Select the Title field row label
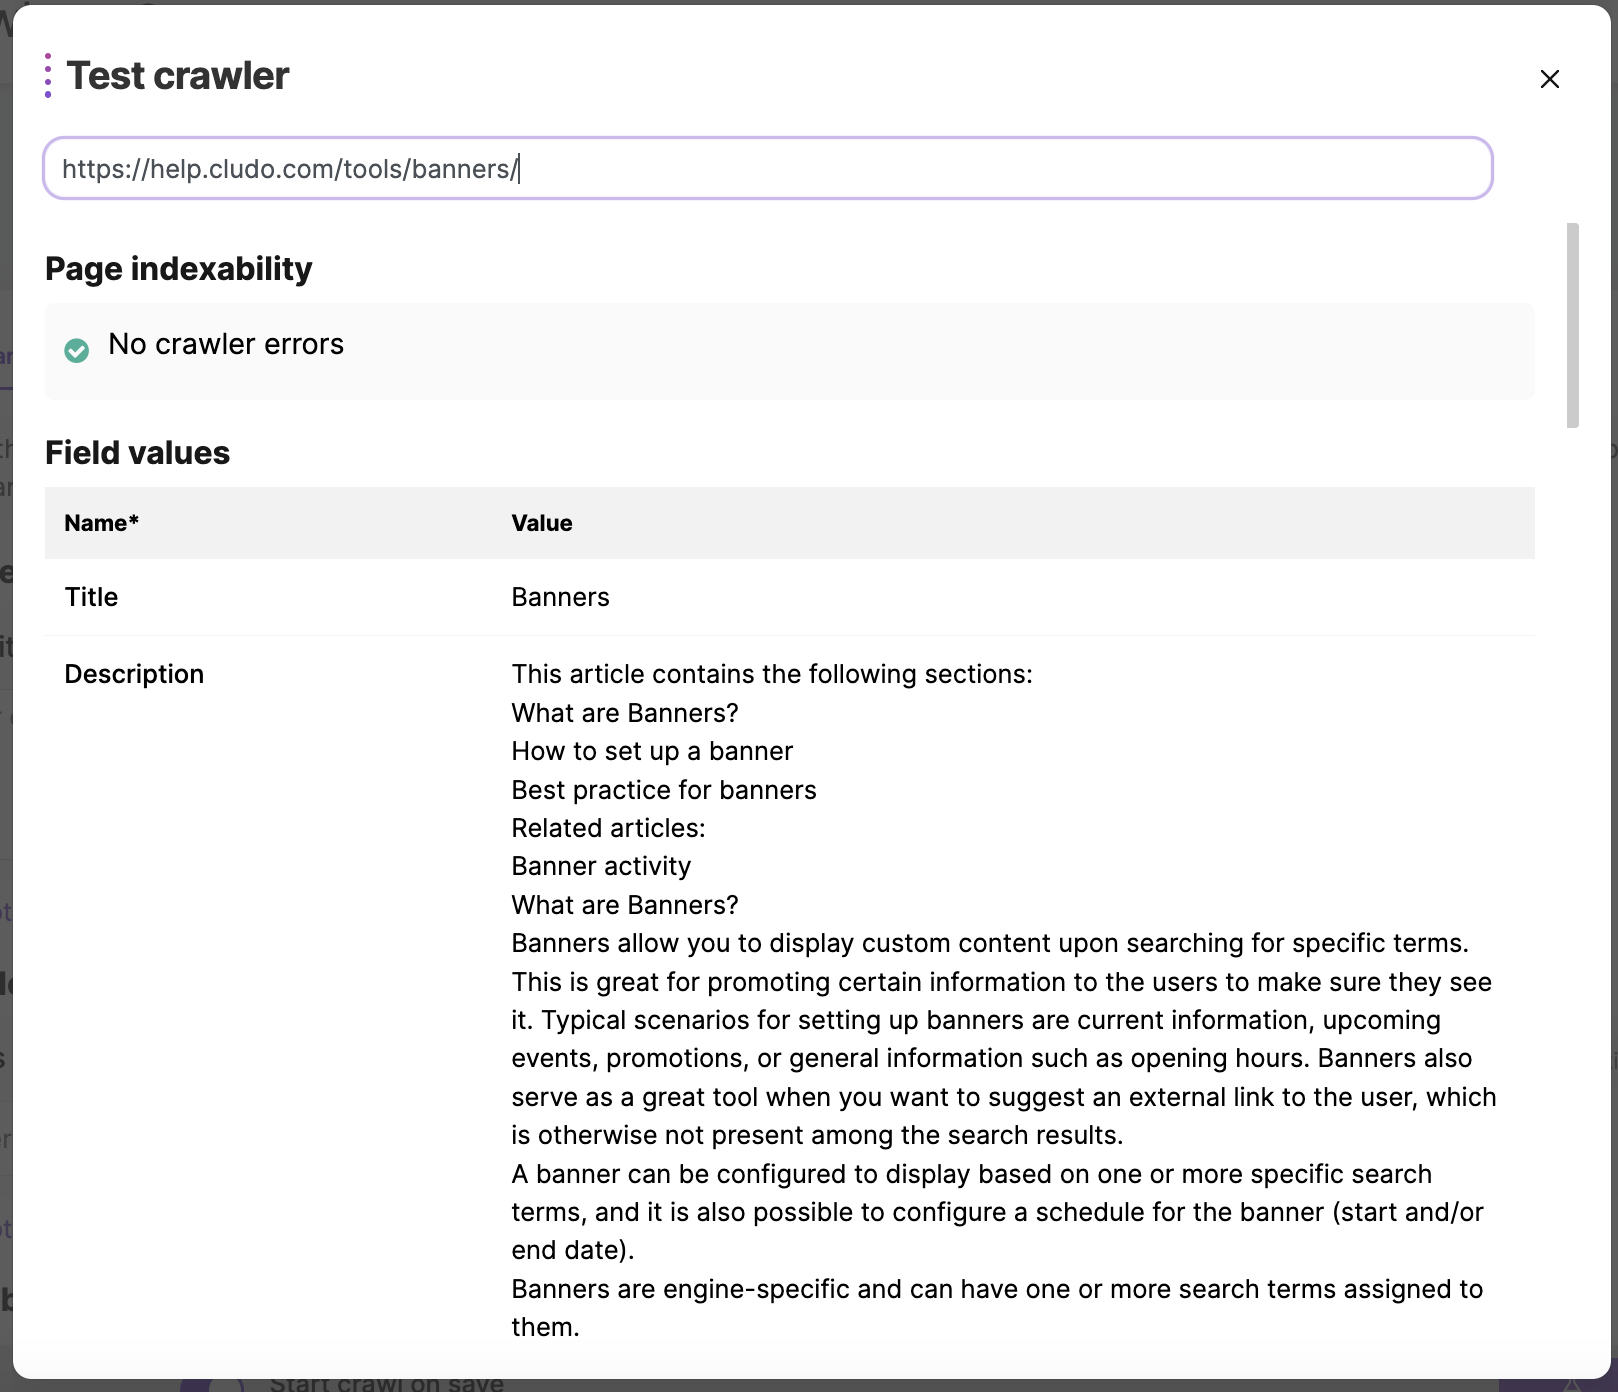This screenshot has width=1618, height=1392. [92, 597]
